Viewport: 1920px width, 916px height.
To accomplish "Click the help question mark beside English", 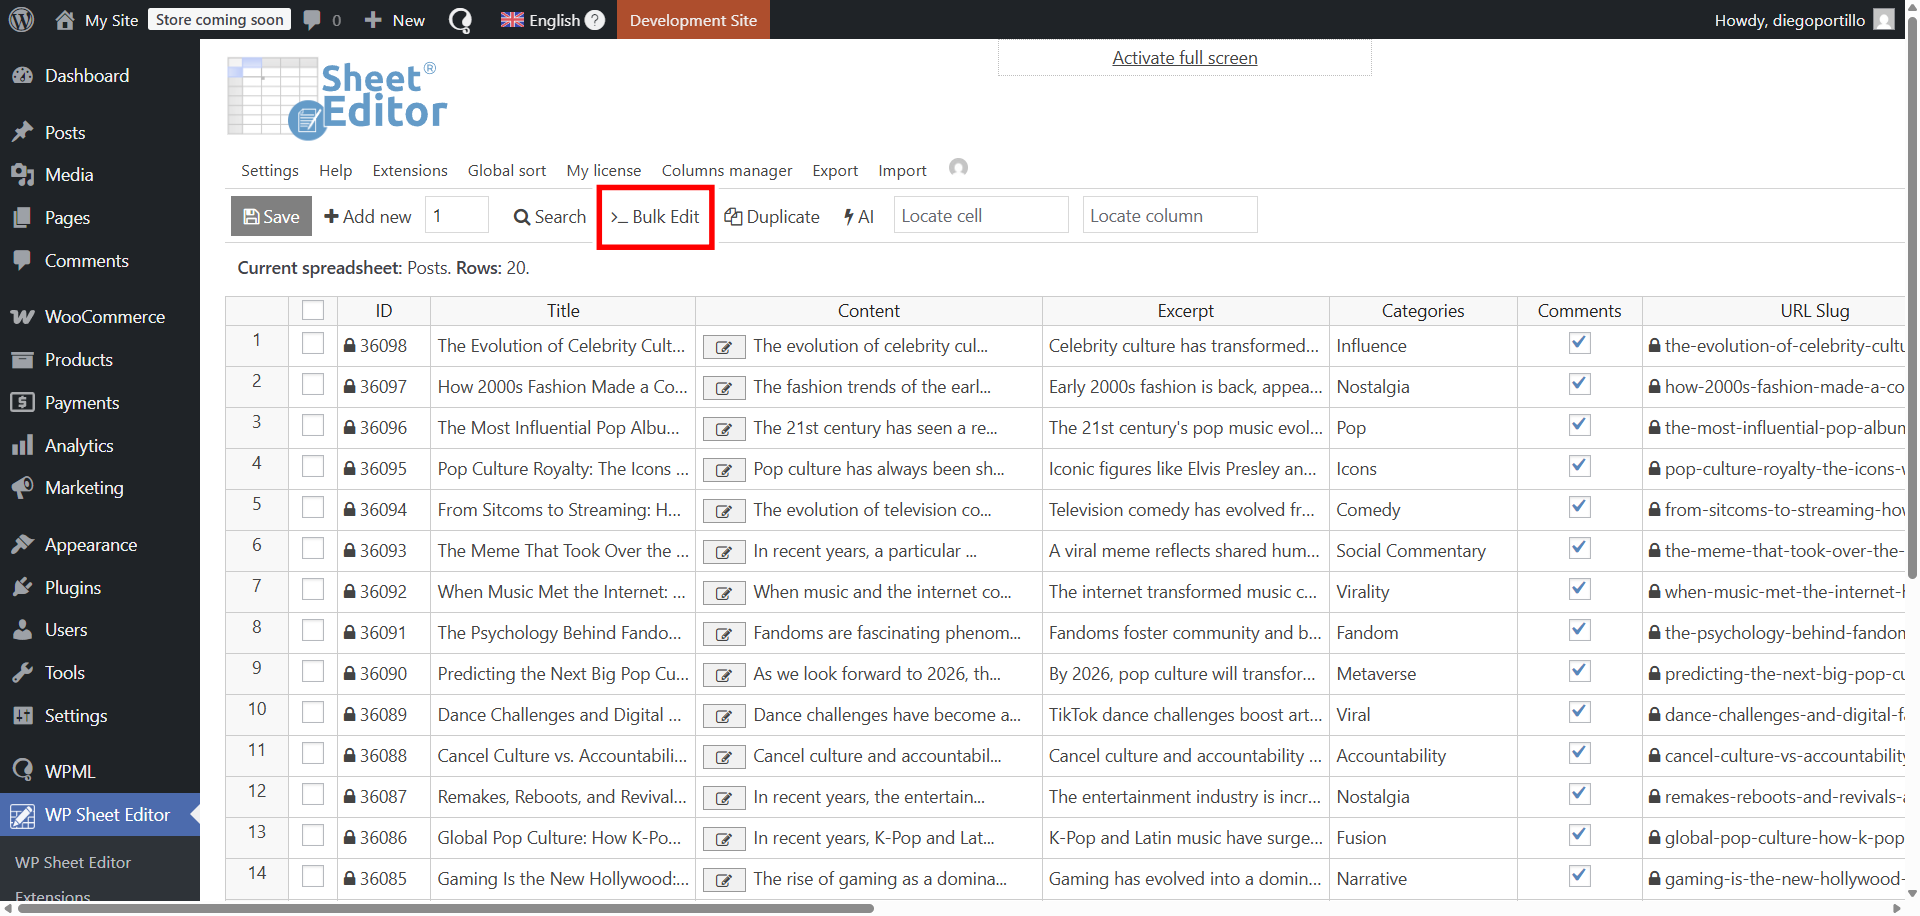I will pos(595,20).
